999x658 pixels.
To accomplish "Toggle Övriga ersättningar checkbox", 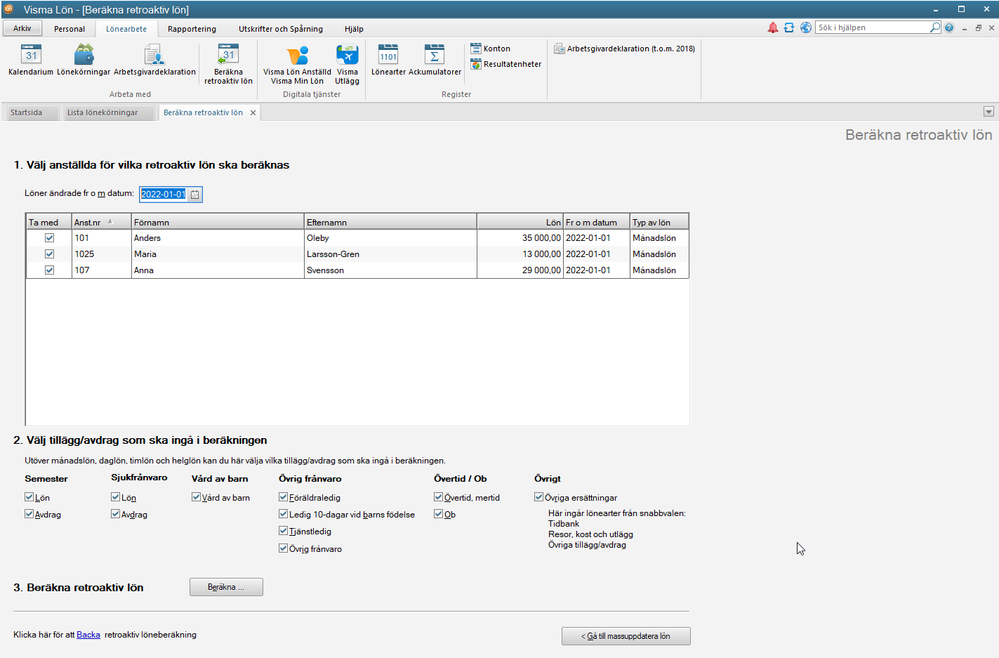I will tap(539, 497).
